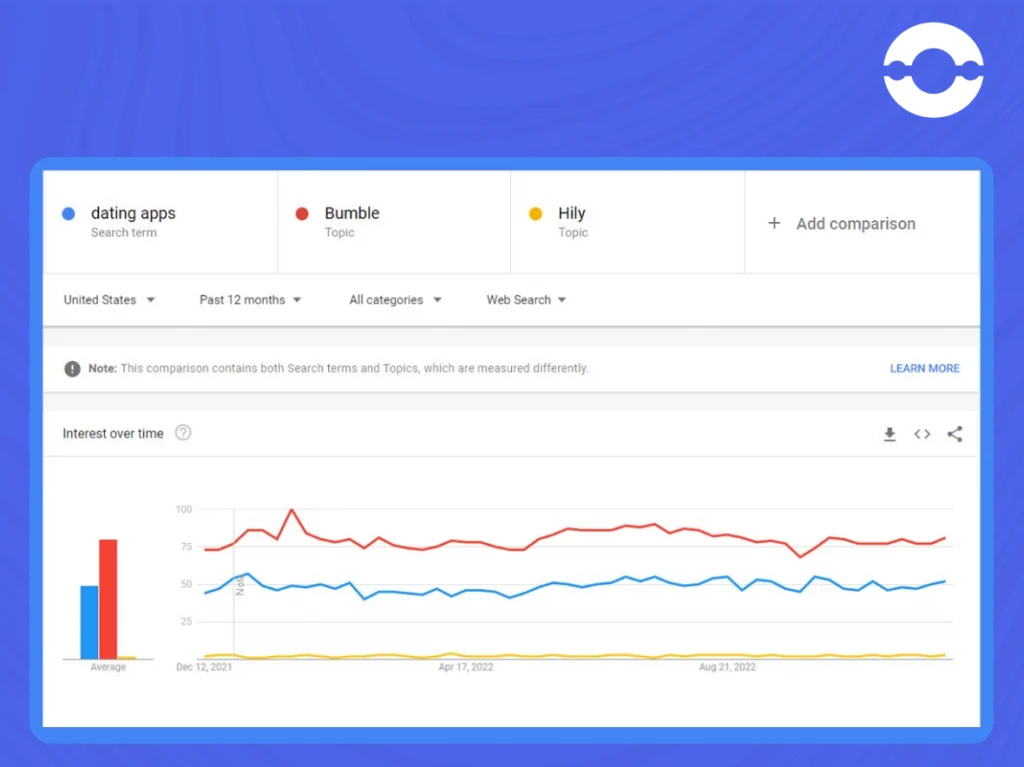Click the 'Search term' subtitle under dating apps
Screen dimensions: 1024x767
pos(124,233)
